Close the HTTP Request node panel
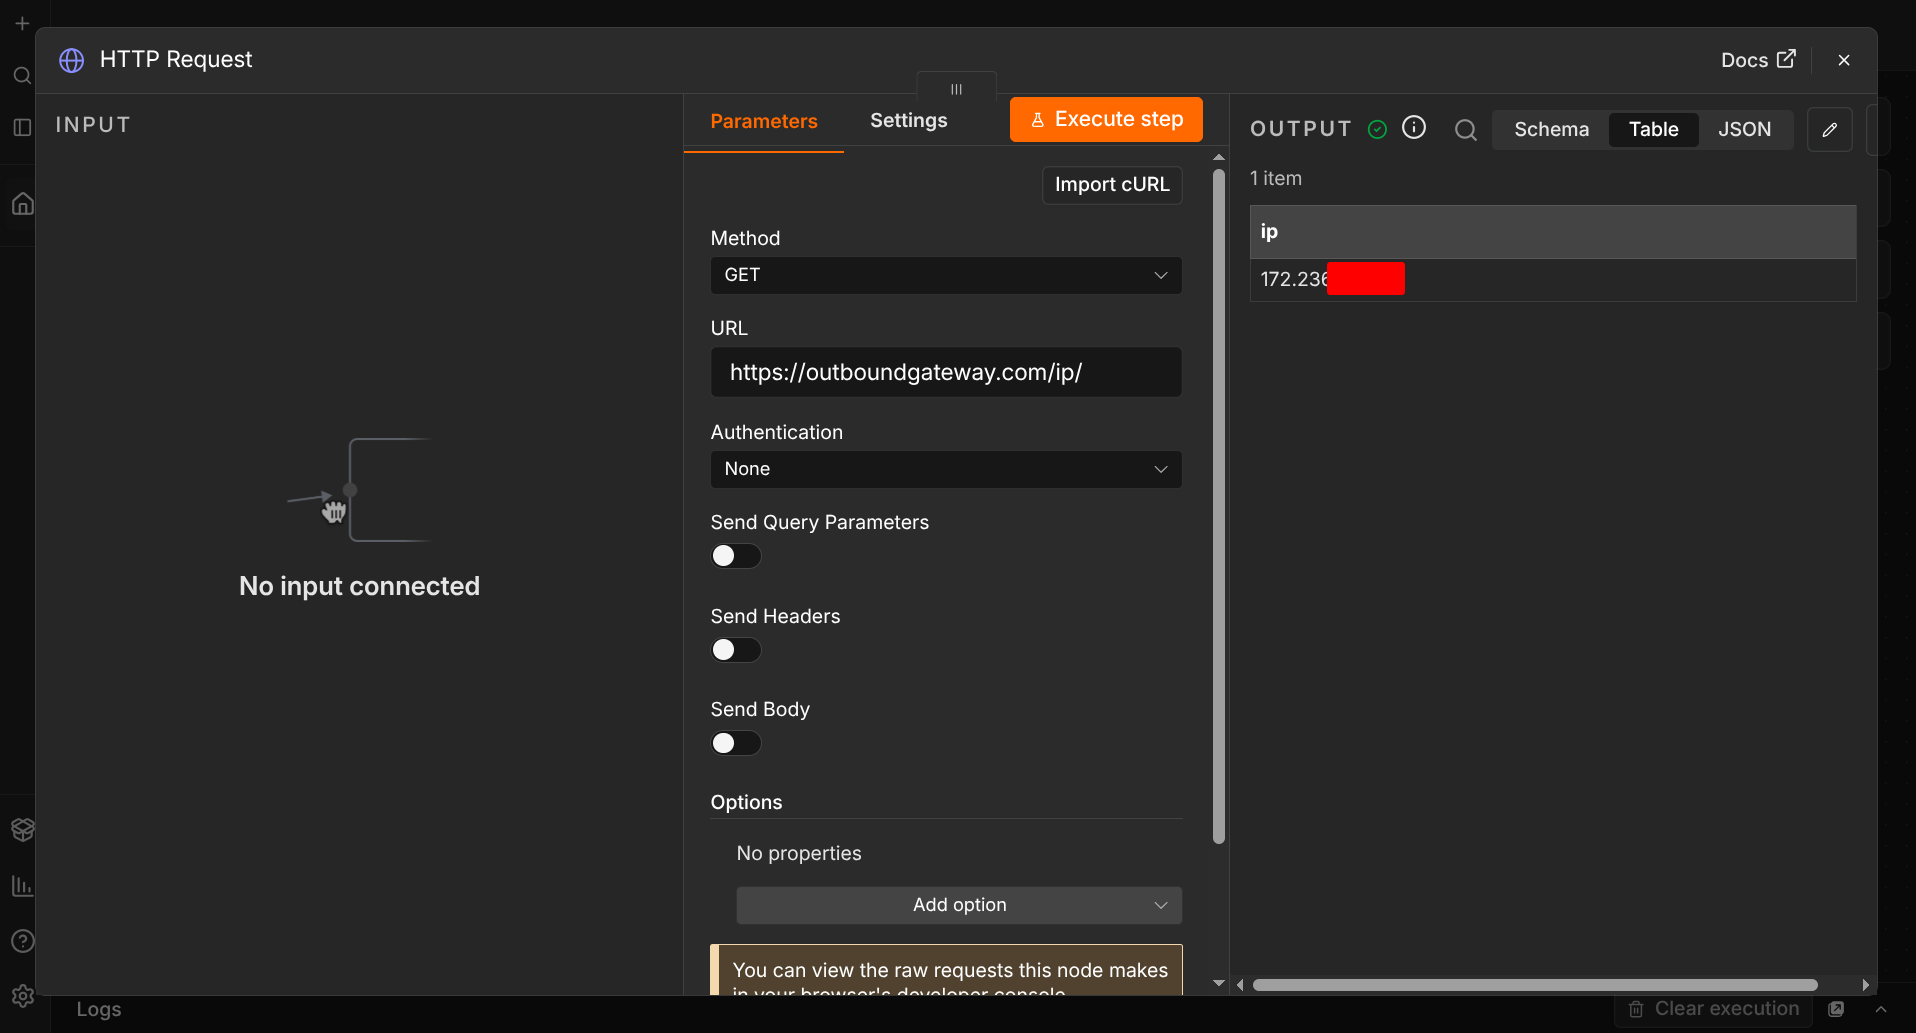Viewport: 1916px width, 1033px height. 1844,60
